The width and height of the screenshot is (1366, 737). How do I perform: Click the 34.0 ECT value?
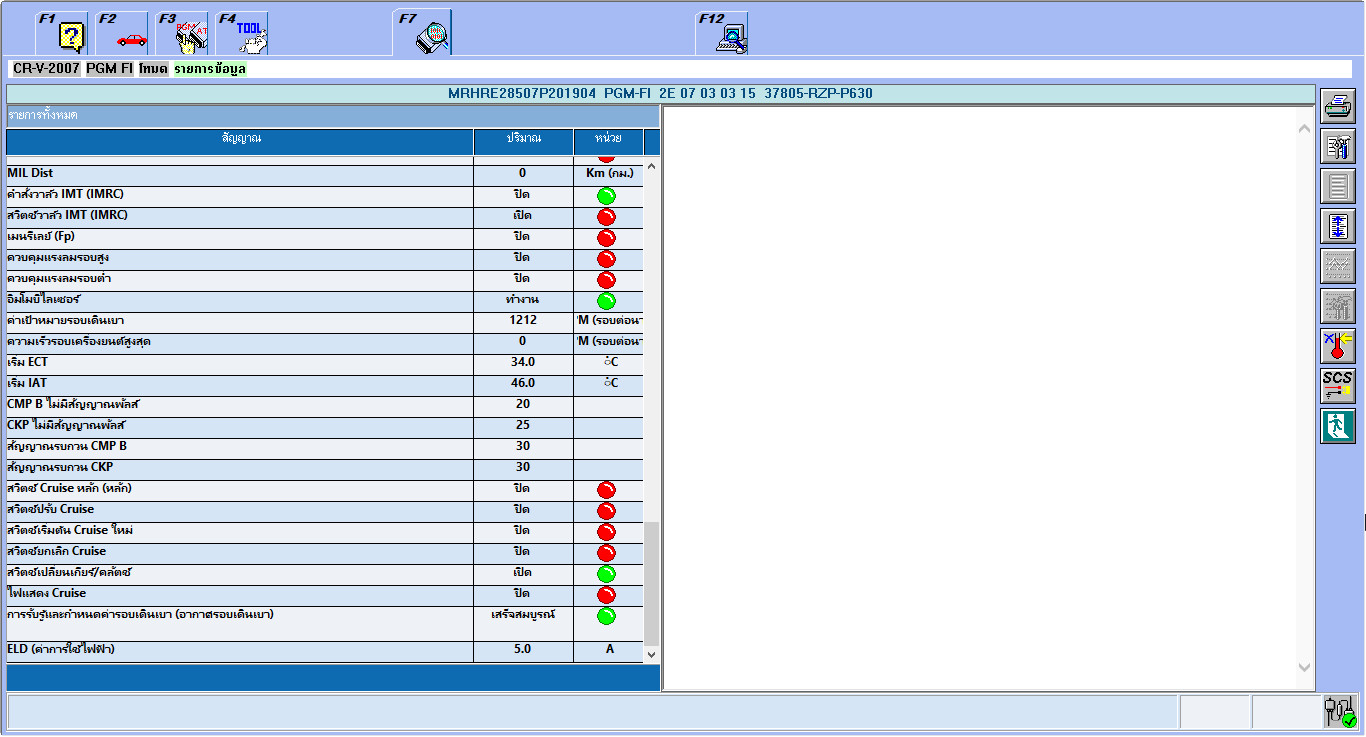click(523, 362)
